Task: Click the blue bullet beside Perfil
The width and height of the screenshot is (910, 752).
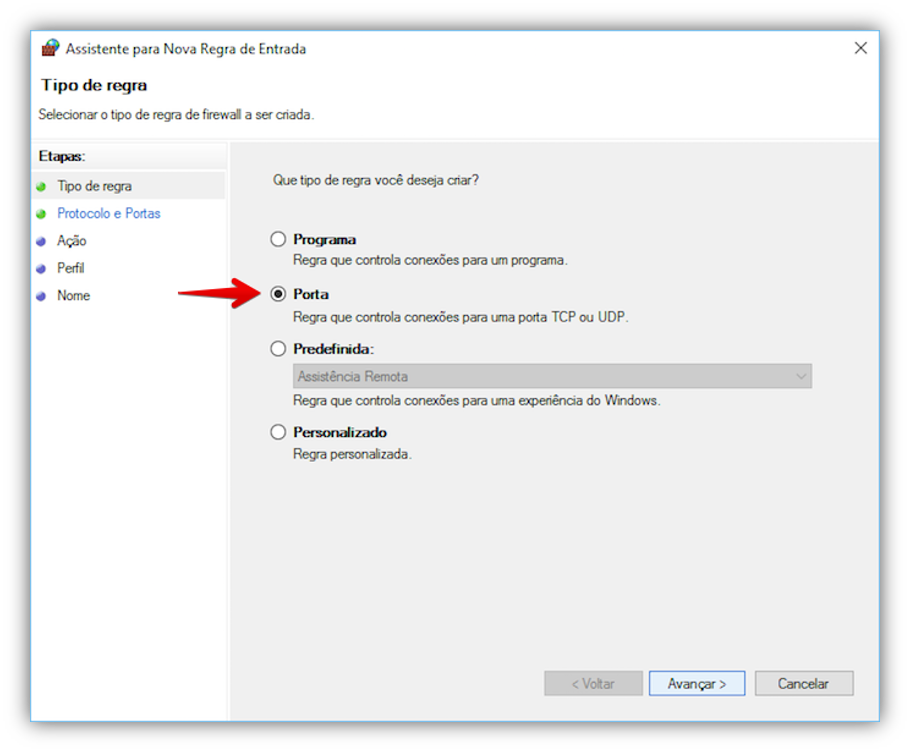Action: [x=41, y=269]
